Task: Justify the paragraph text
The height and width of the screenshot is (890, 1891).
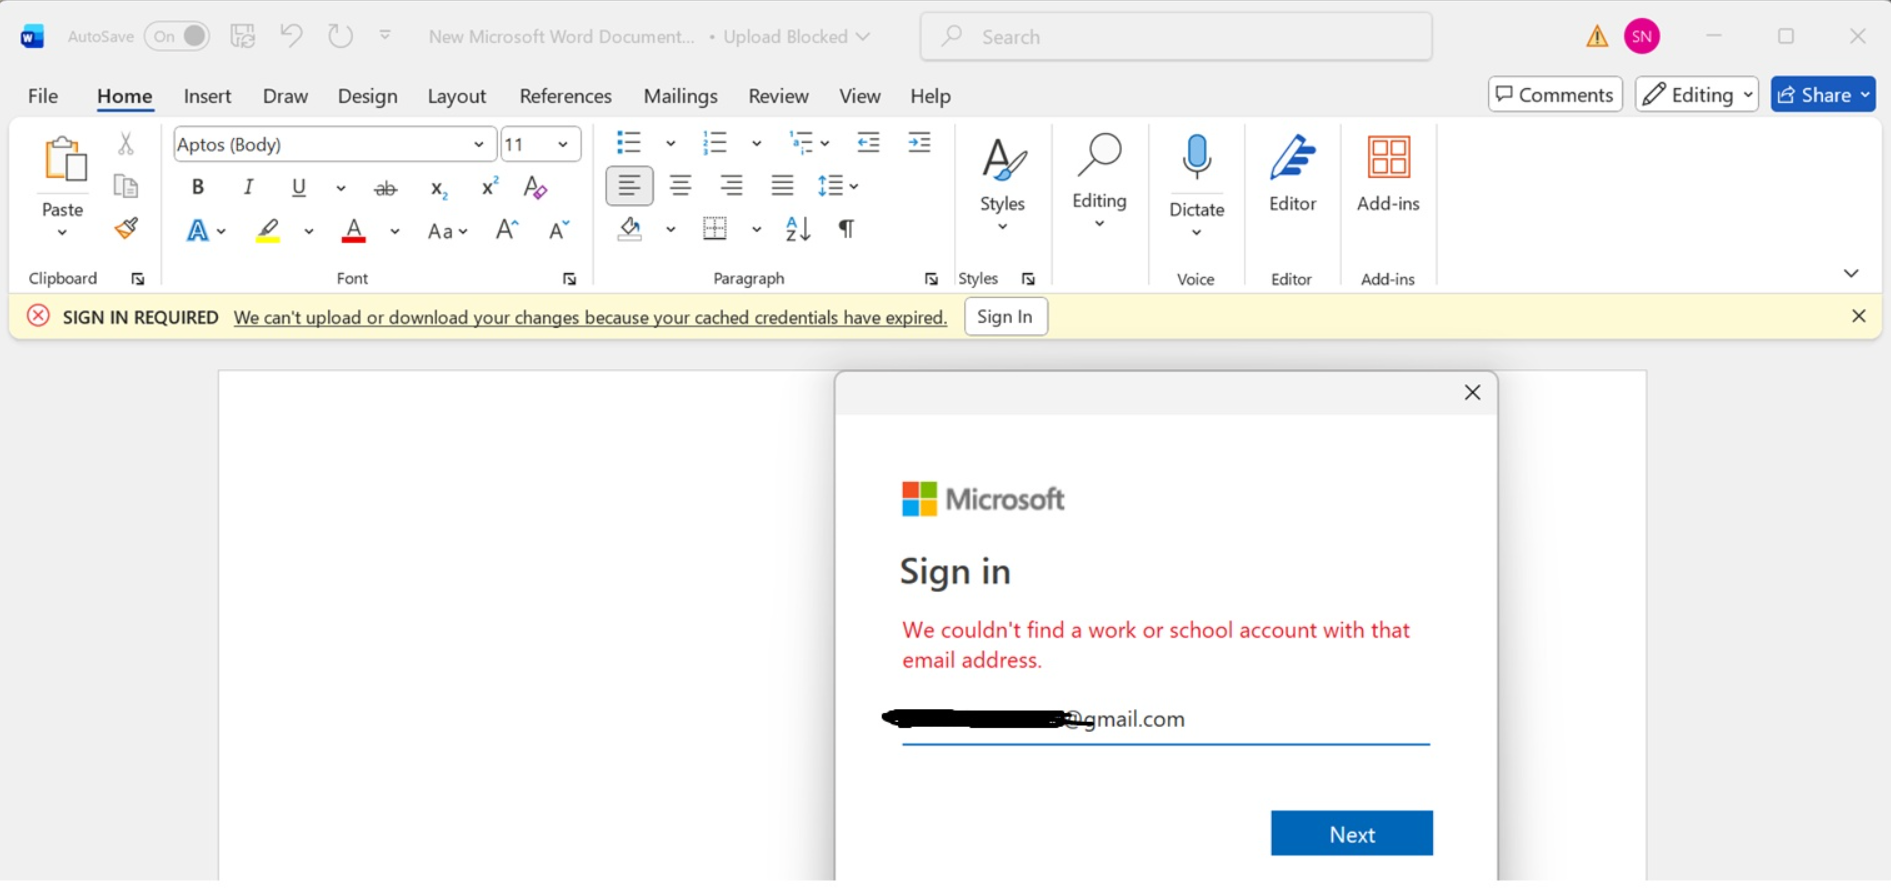Action: pos(782,186)
